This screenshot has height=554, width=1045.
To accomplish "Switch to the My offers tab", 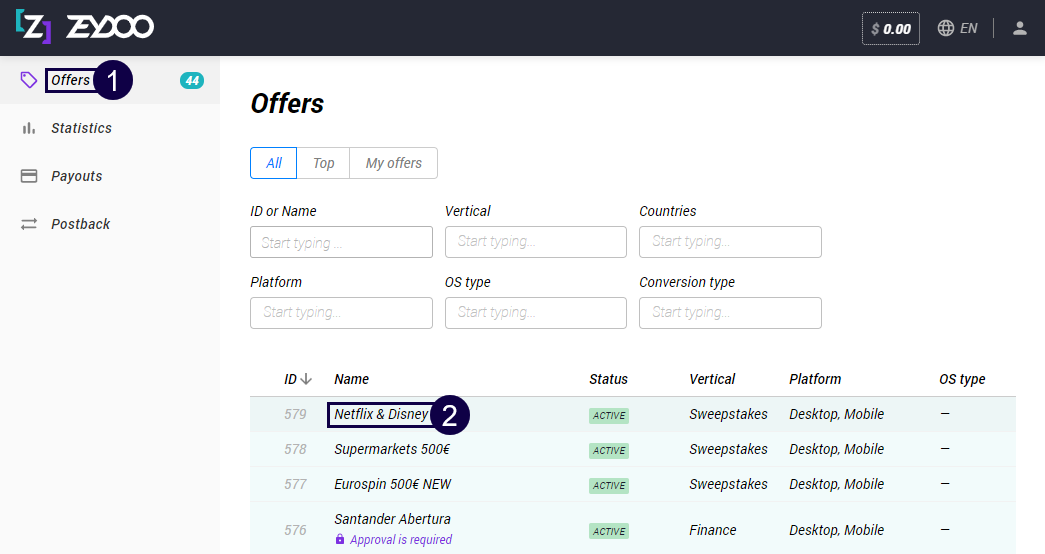I will coord(393,163).
